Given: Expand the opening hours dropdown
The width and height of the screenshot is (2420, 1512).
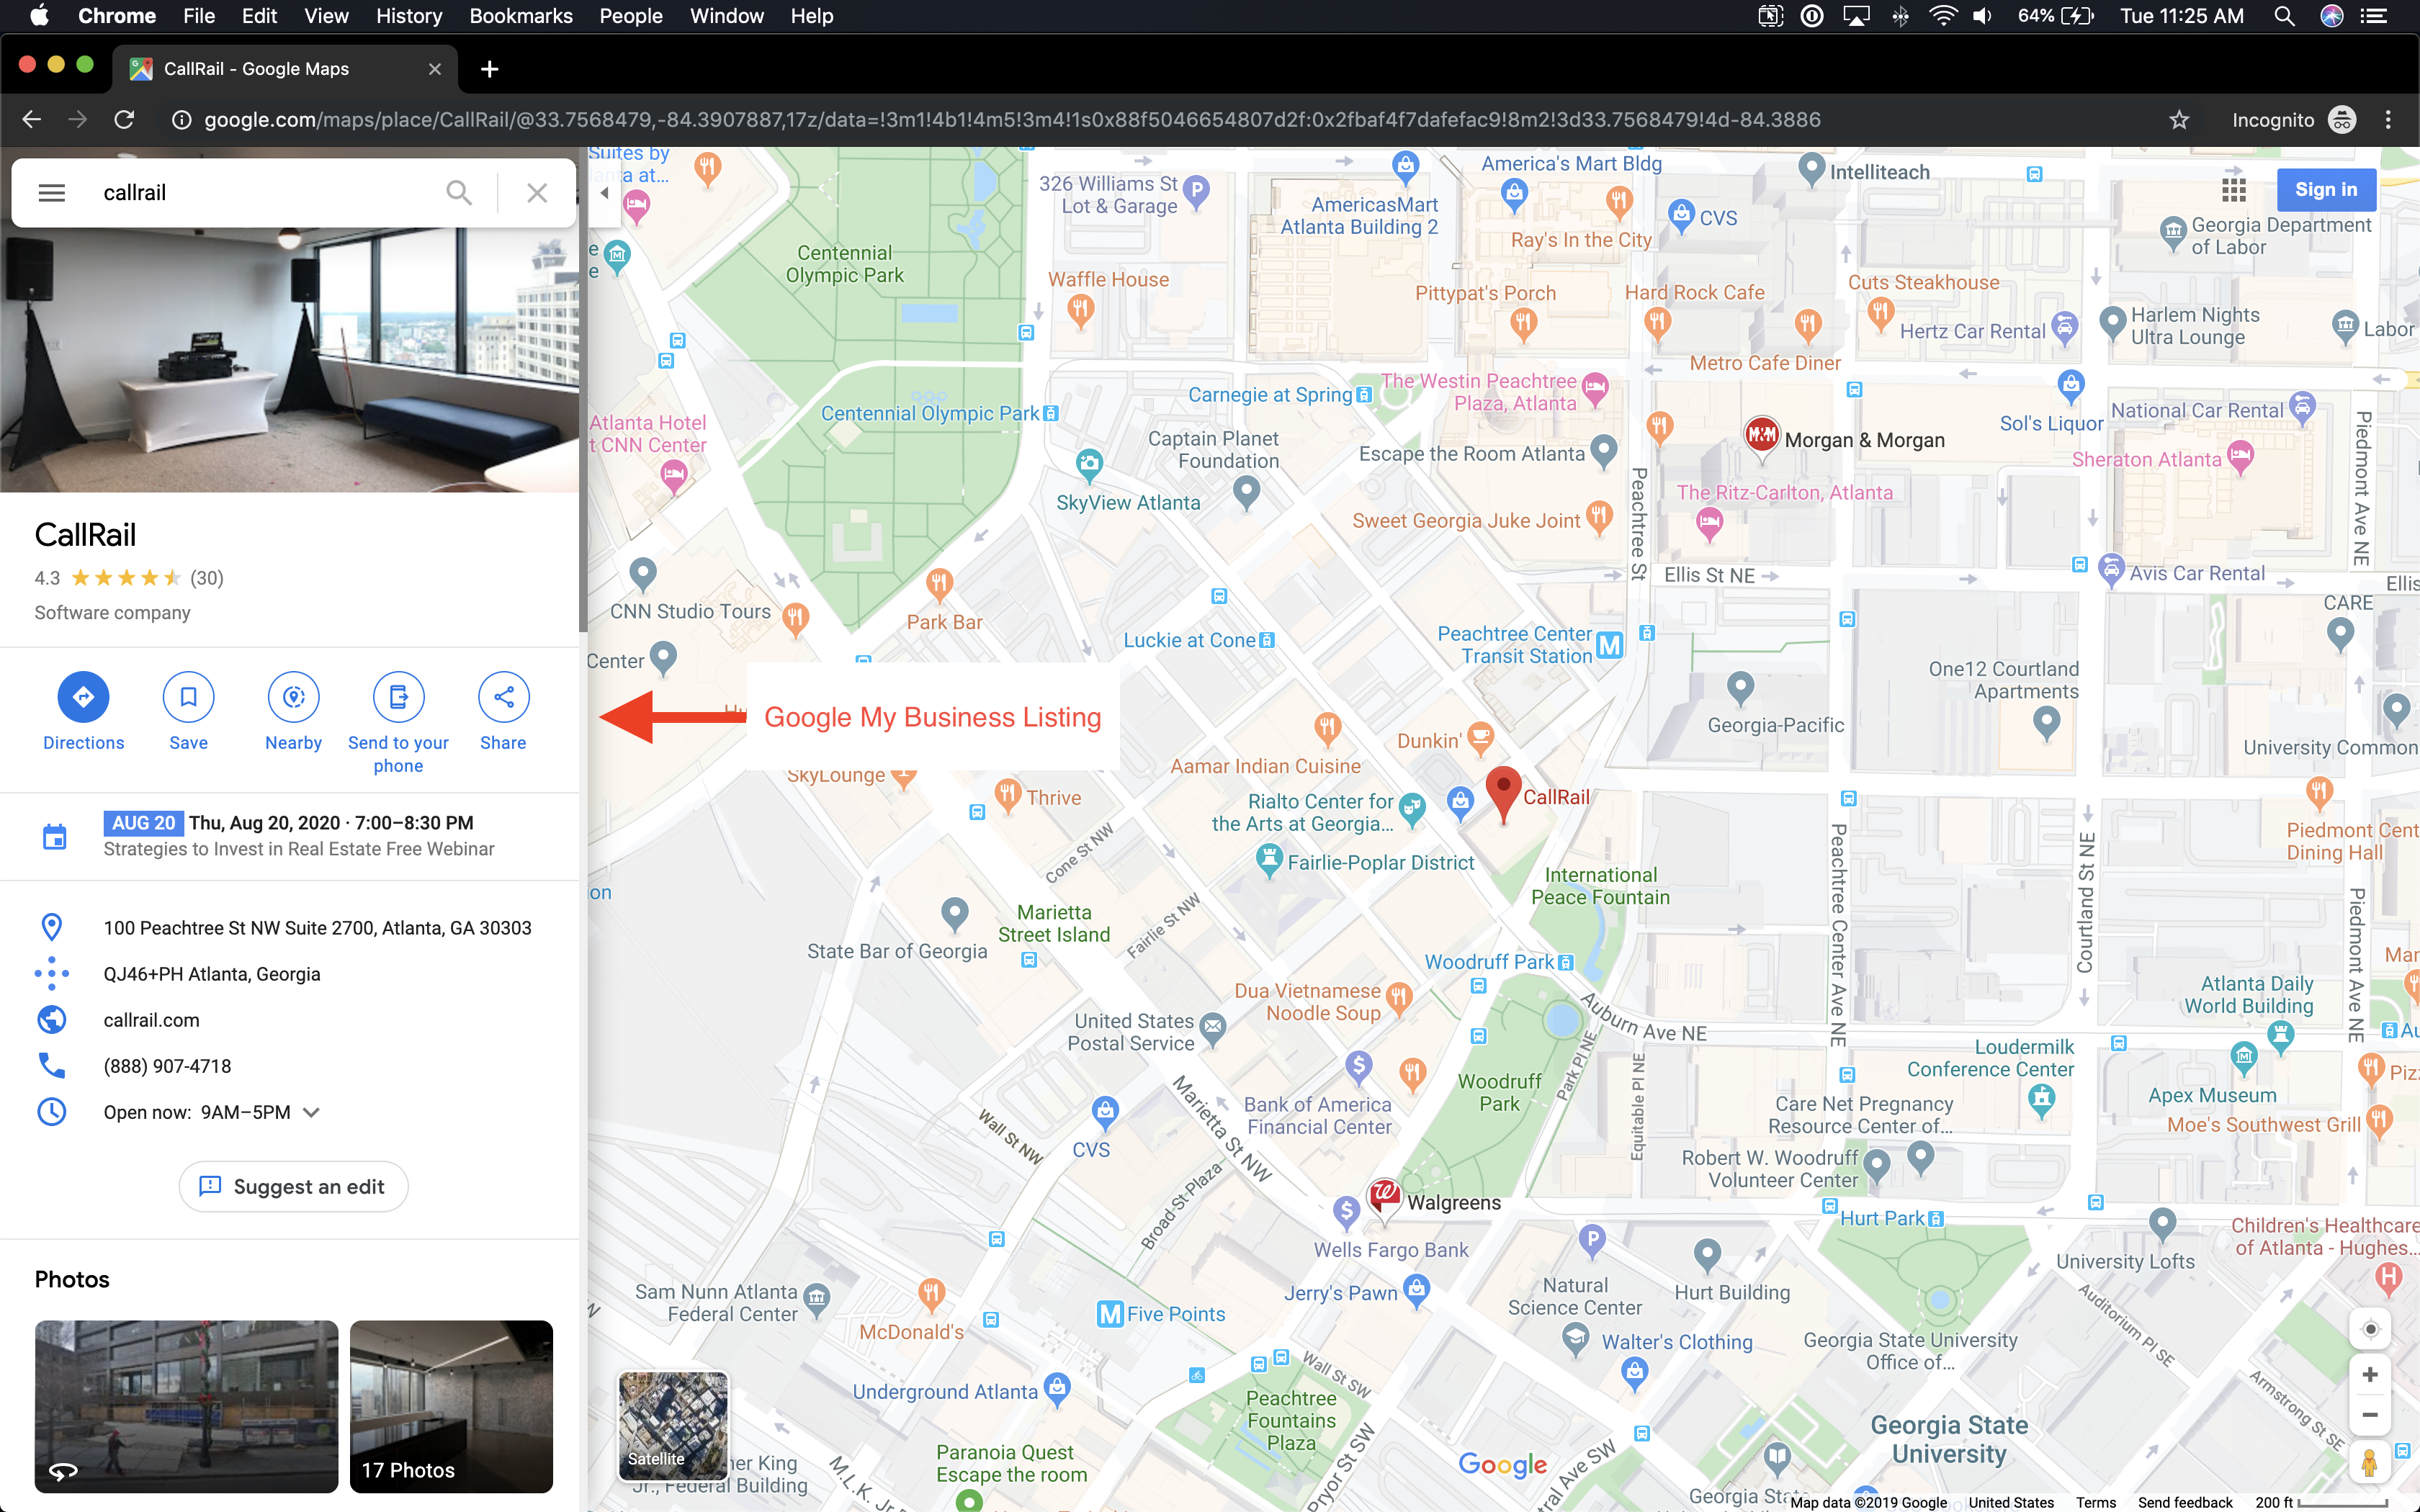Looking at the screenshot, I should (x=311, y=1112).
